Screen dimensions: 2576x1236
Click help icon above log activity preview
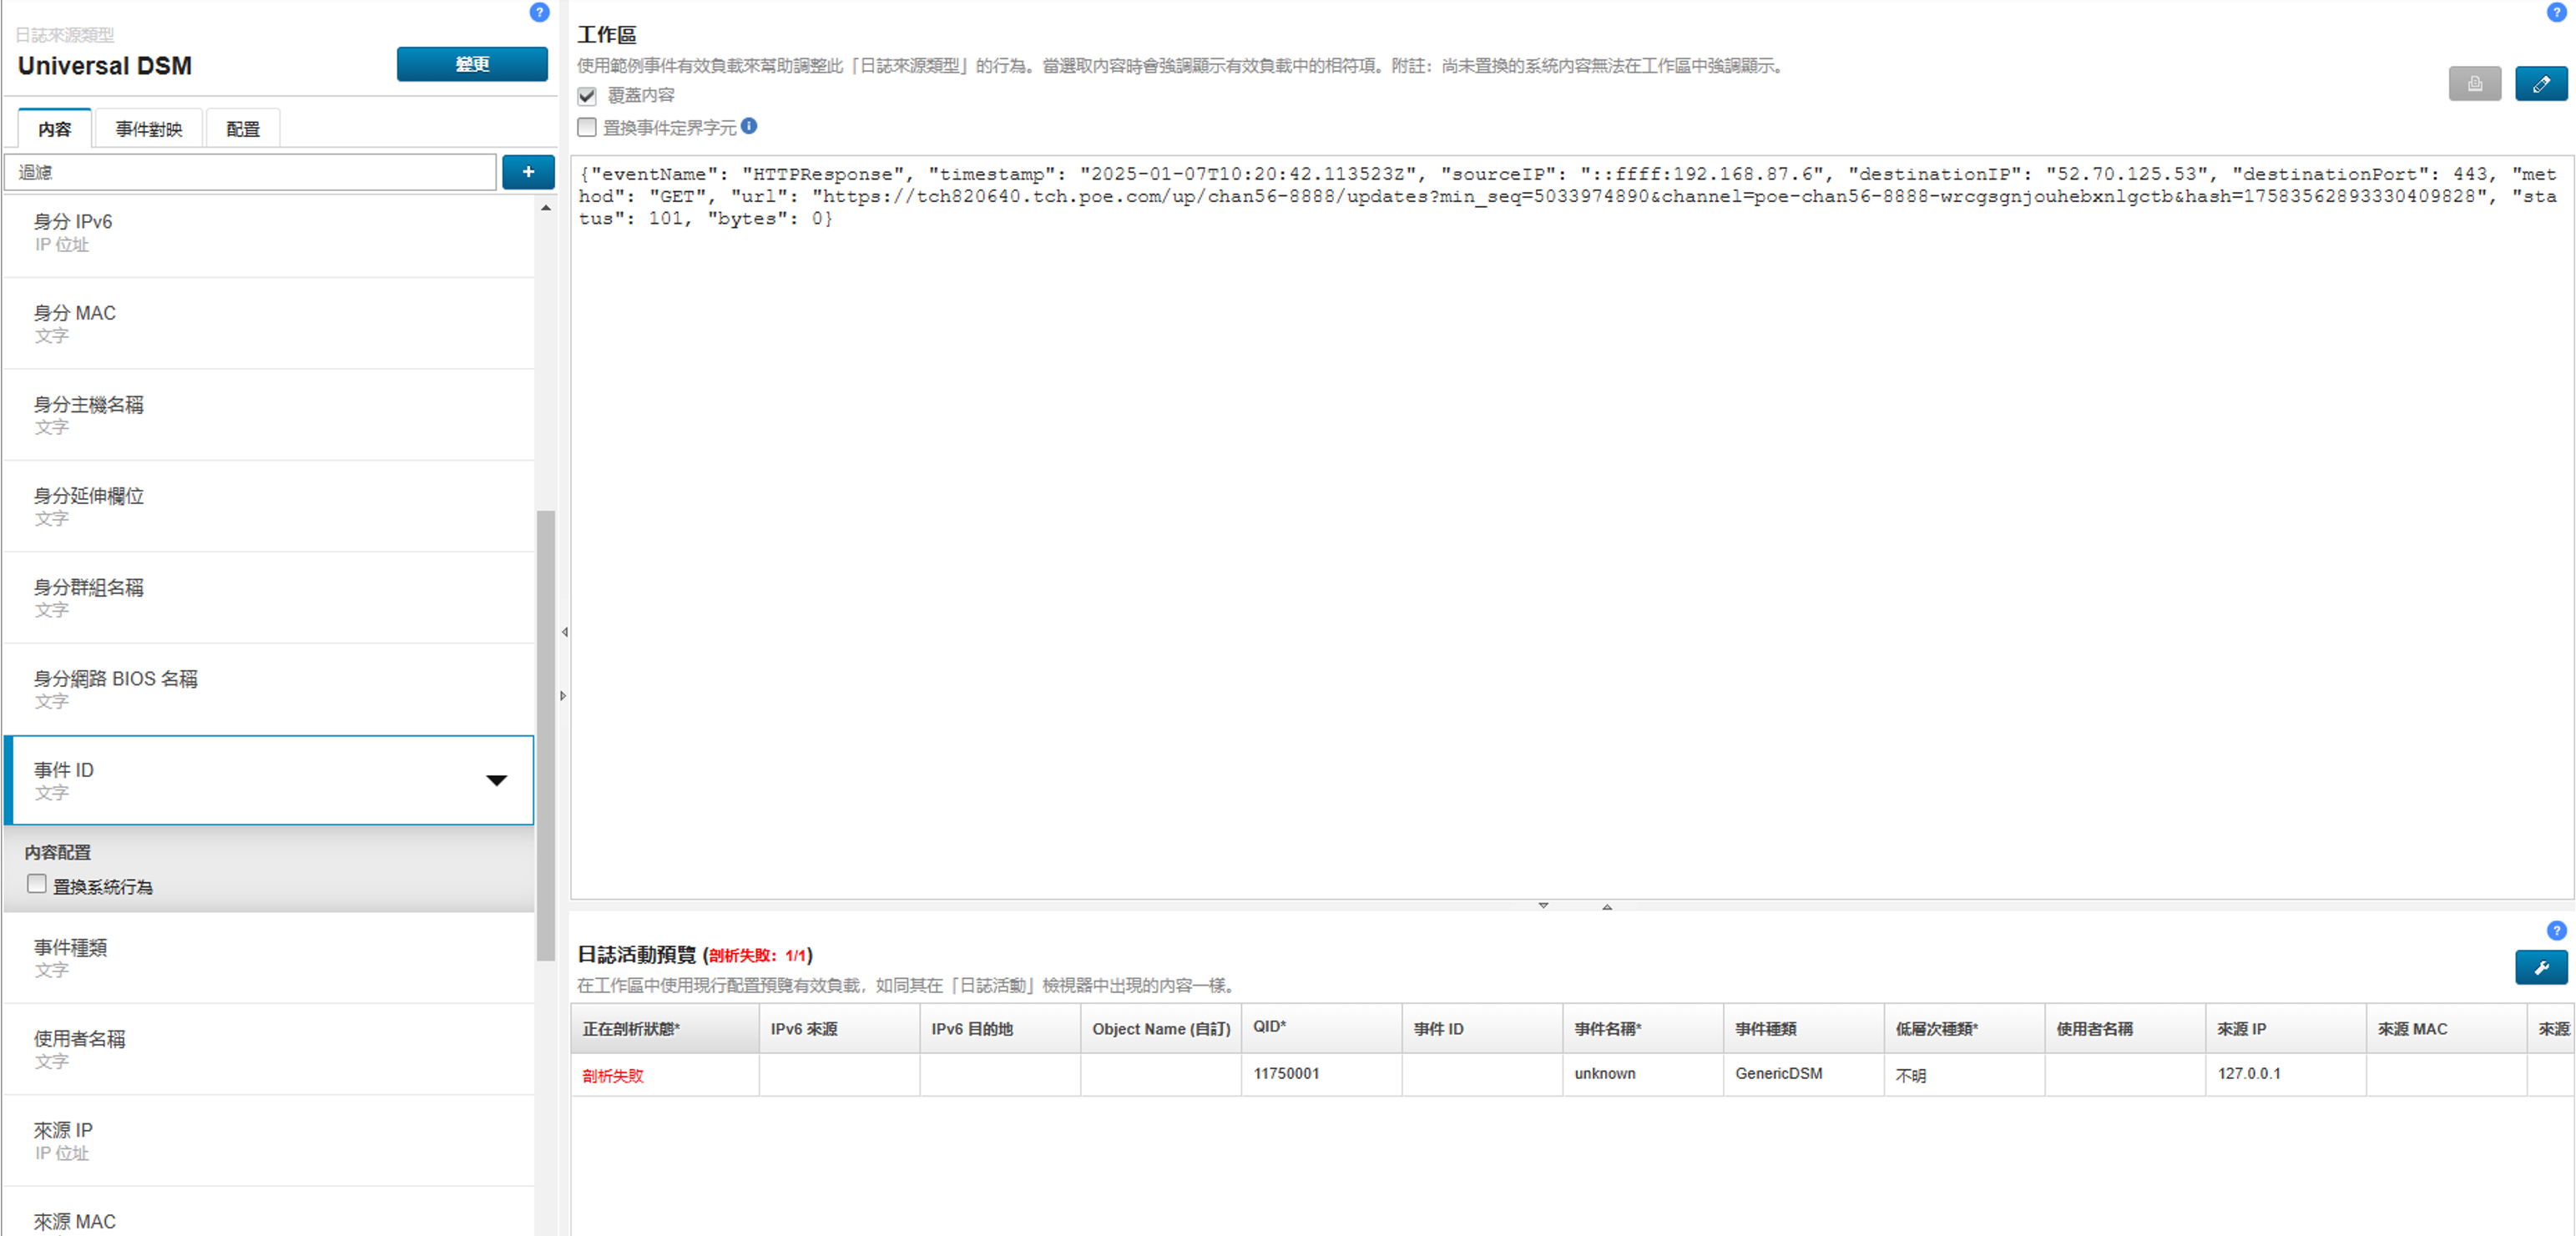[2556, 930]
